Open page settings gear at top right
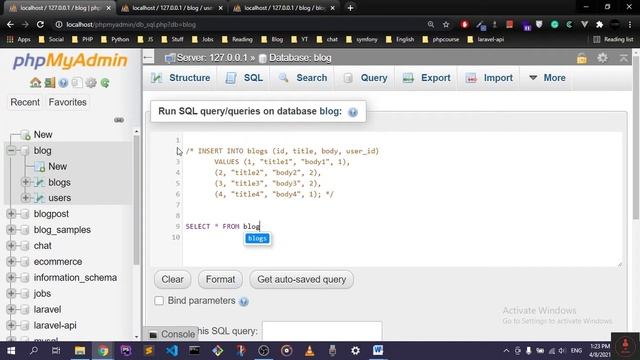The image size is (640, 360). point(602,58)
